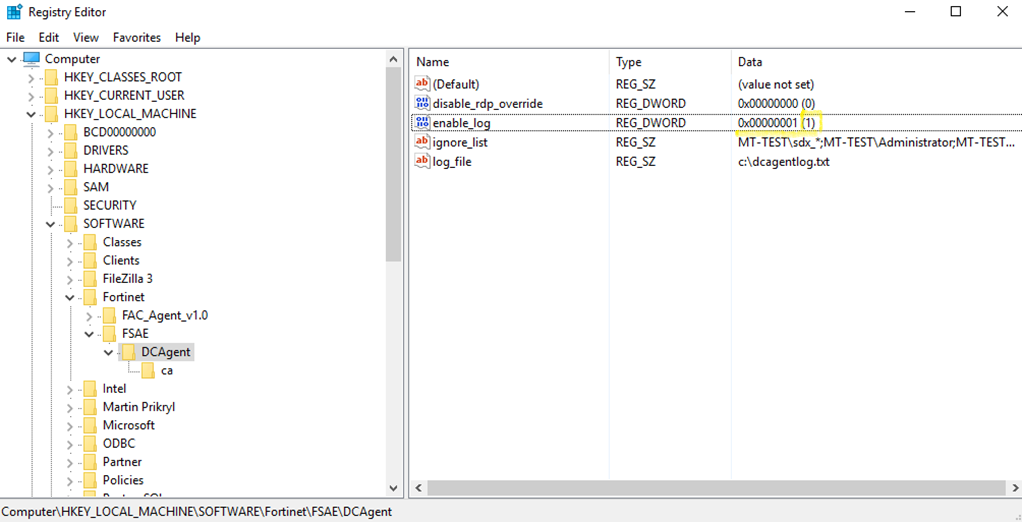Collapse the Fortinet key node

[x=70, y=297]
